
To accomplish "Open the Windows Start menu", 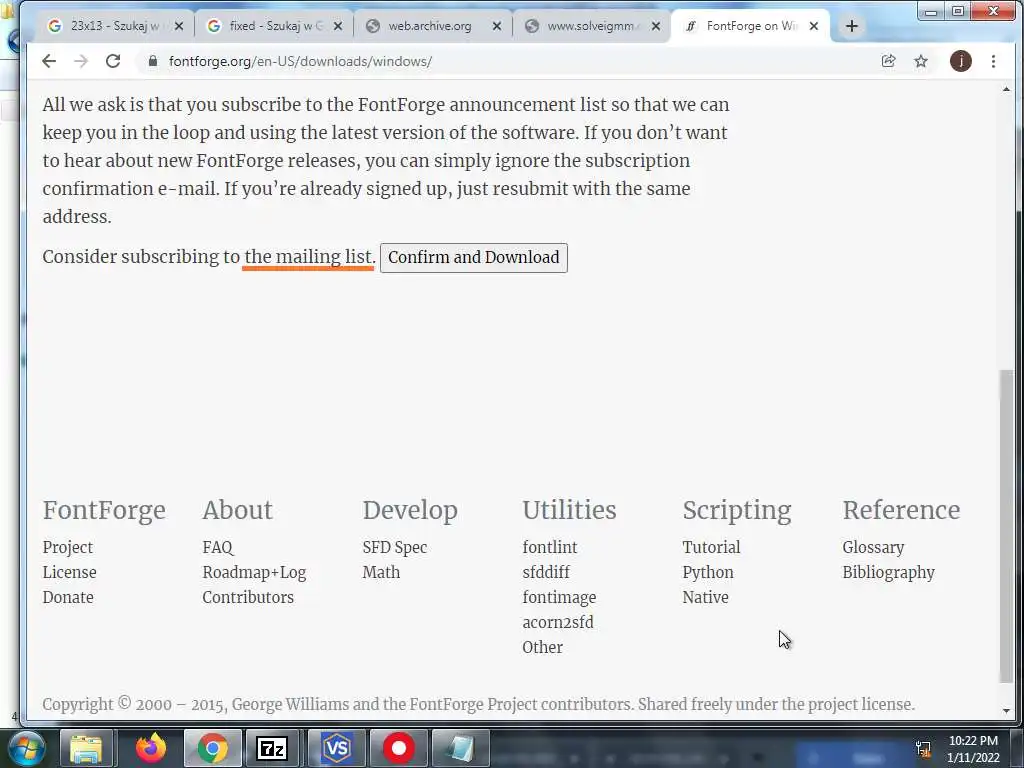I will coord(25,748).
